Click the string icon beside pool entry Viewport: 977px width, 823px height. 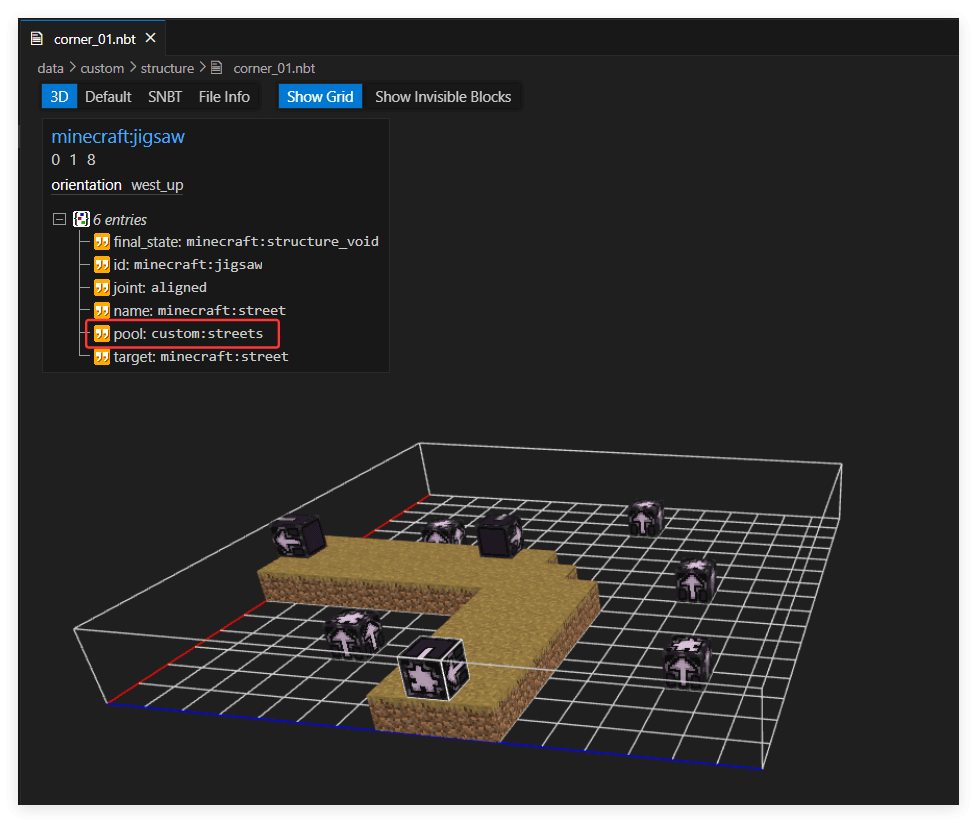click(102, 334)
